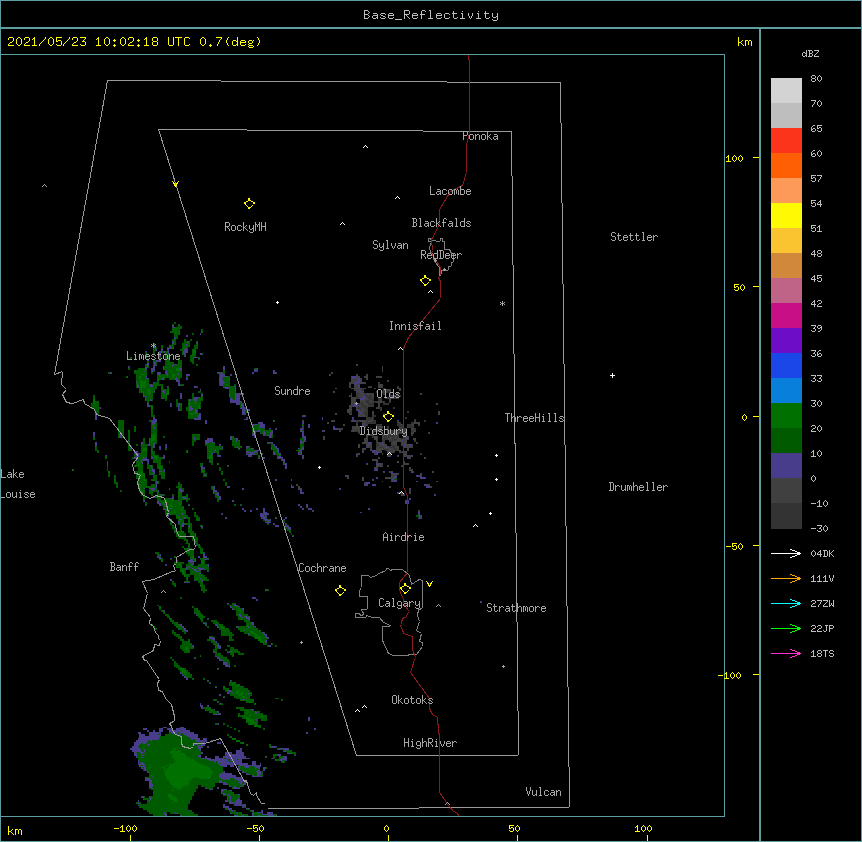Click the Innisfail label
This screenshot has height=842, width=862.
click(x=415, y=326)
